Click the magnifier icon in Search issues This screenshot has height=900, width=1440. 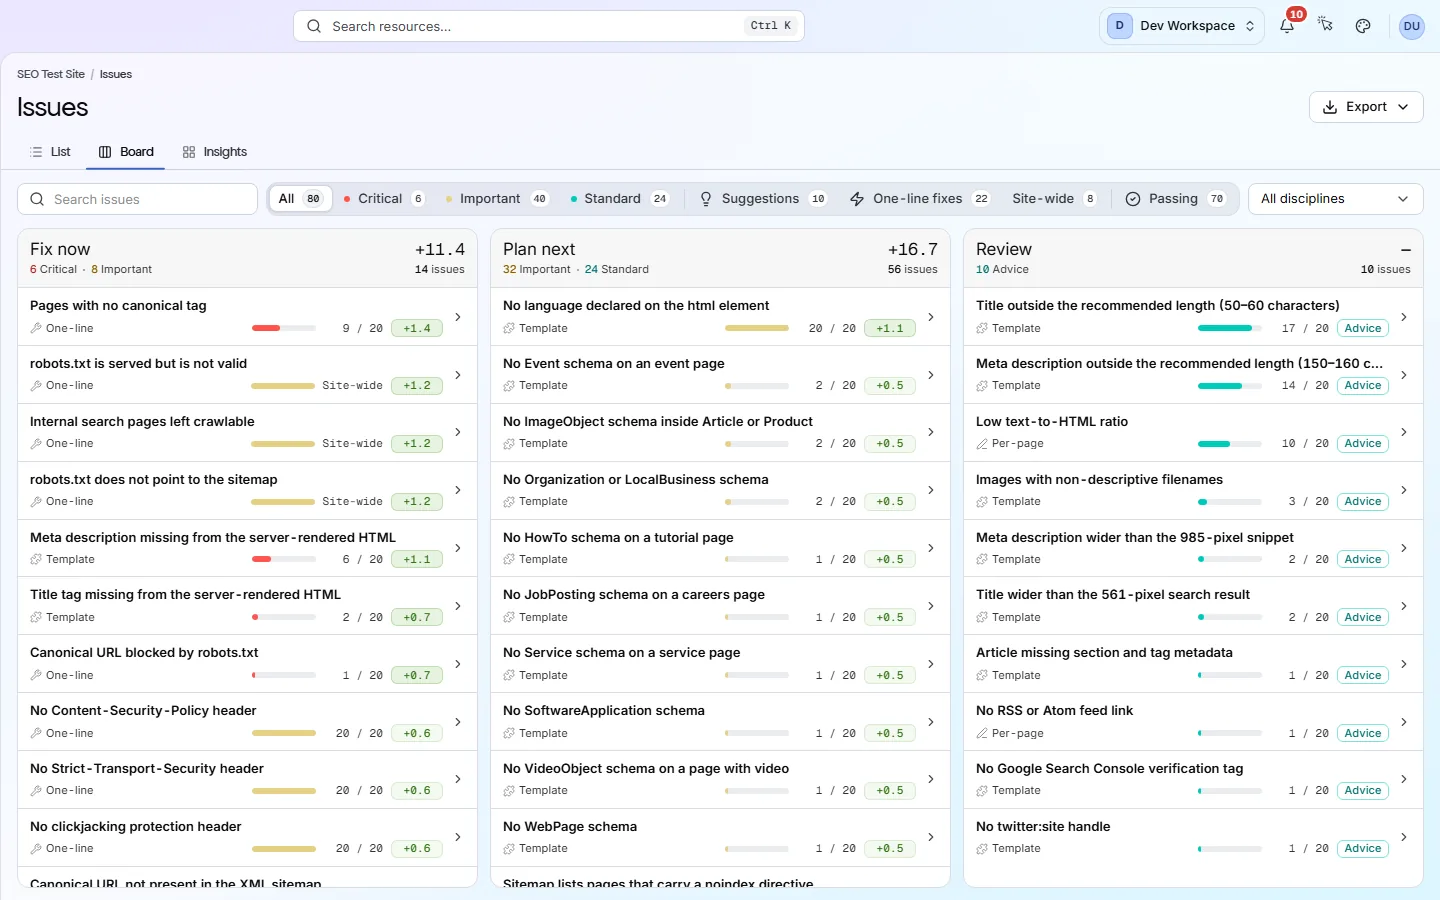37,199
